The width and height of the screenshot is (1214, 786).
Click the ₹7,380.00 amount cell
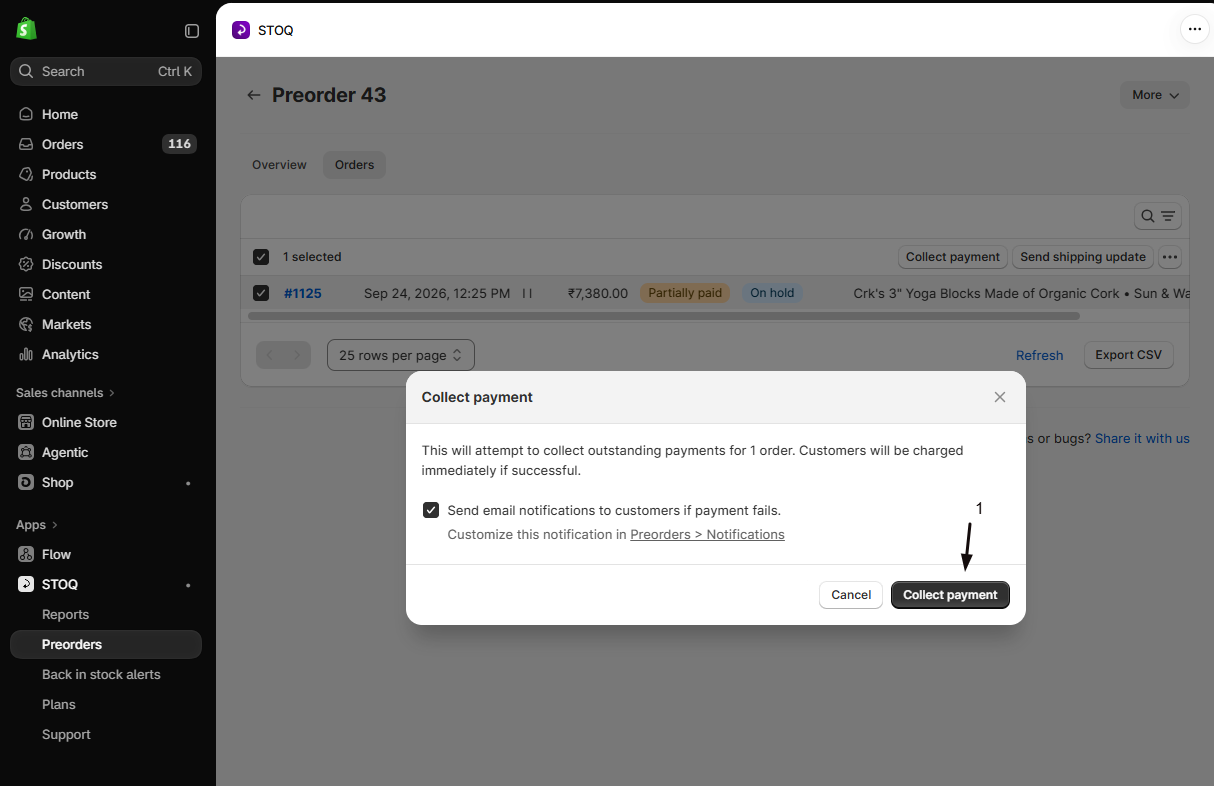(598, 293)
